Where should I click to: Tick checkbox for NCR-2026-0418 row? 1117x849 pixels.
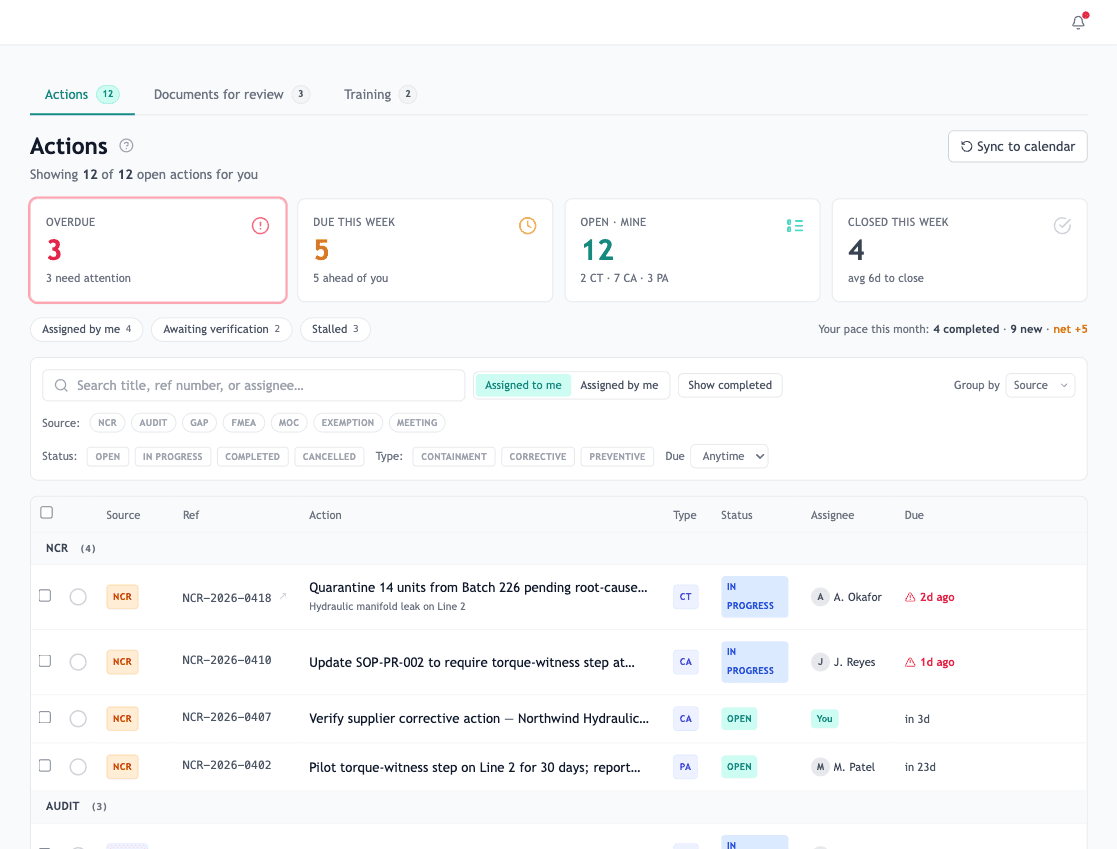(45, 595)
